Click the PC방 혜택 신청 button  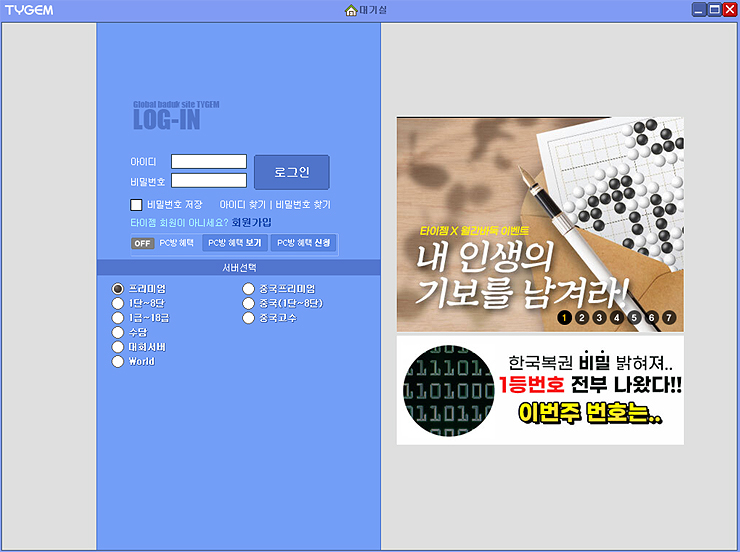303,243
